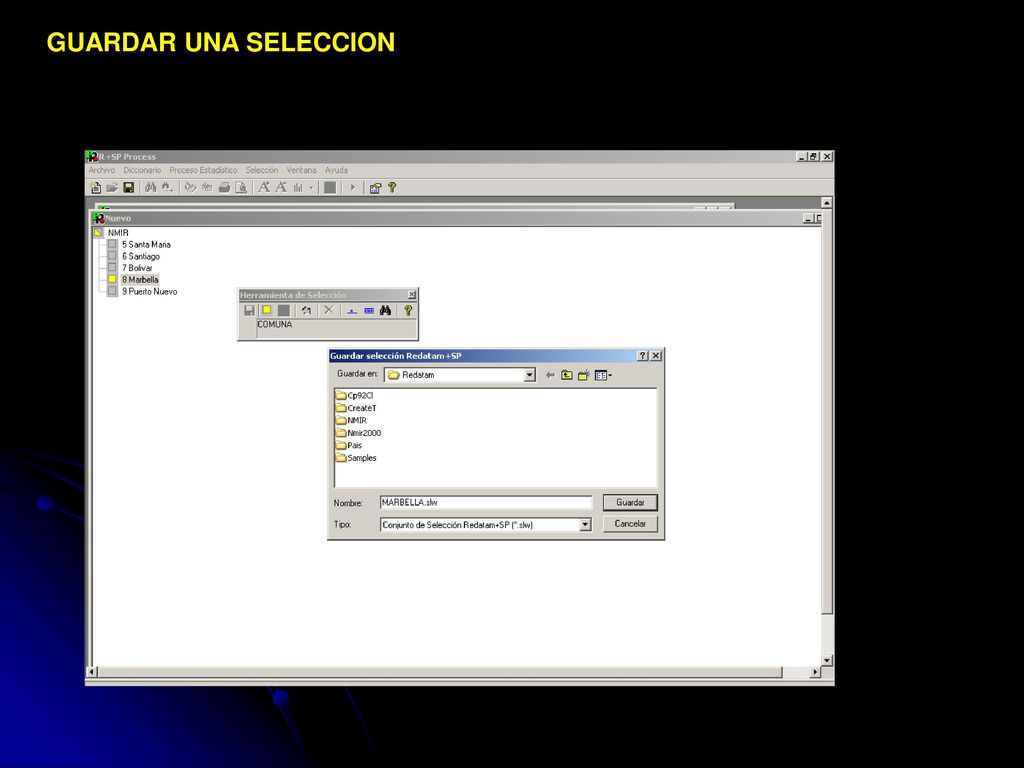Viewport: 1024px width, 768px height.
Task: Toggle checkbox for 5 Santa Maria
Action: pos(112,244)
